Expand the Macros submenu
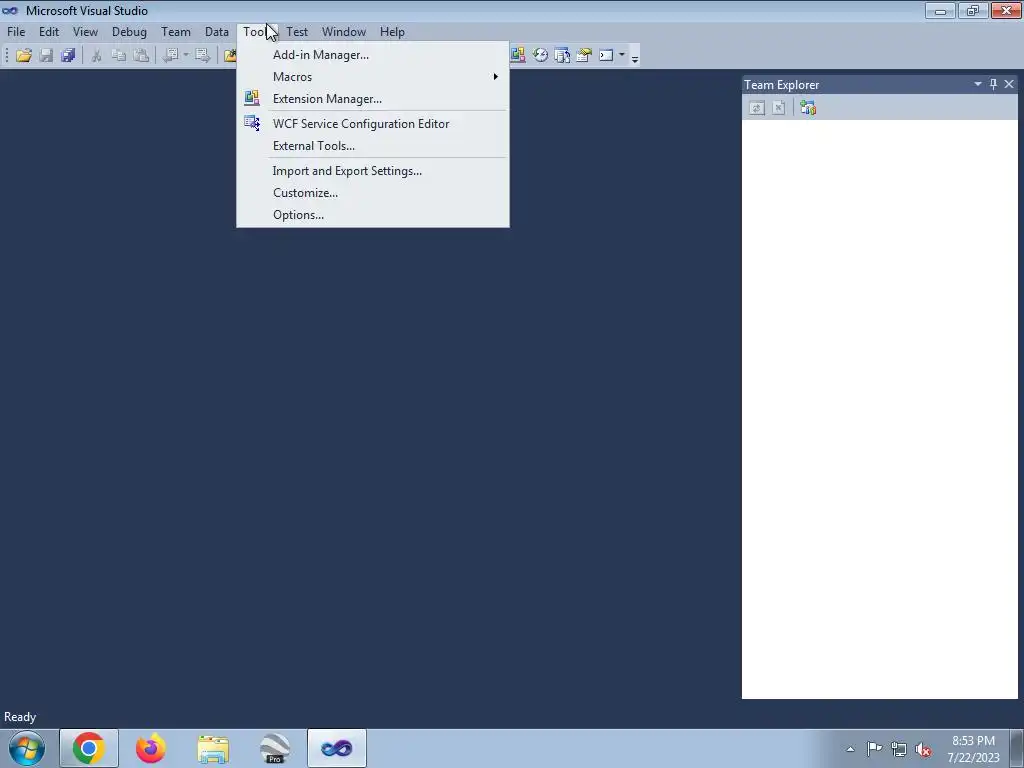This screenshot has height=768, width=1024. 373,77
